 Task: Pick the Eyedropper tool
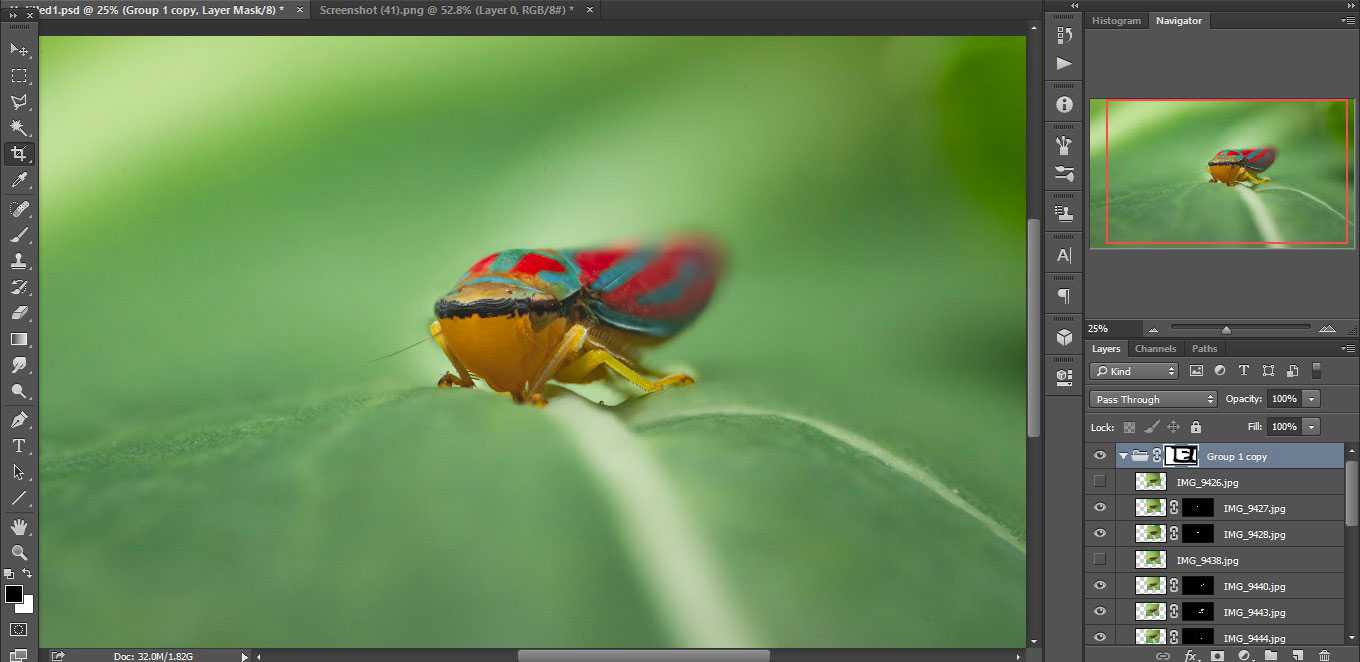pyautogui.click(x=19, y=180)
